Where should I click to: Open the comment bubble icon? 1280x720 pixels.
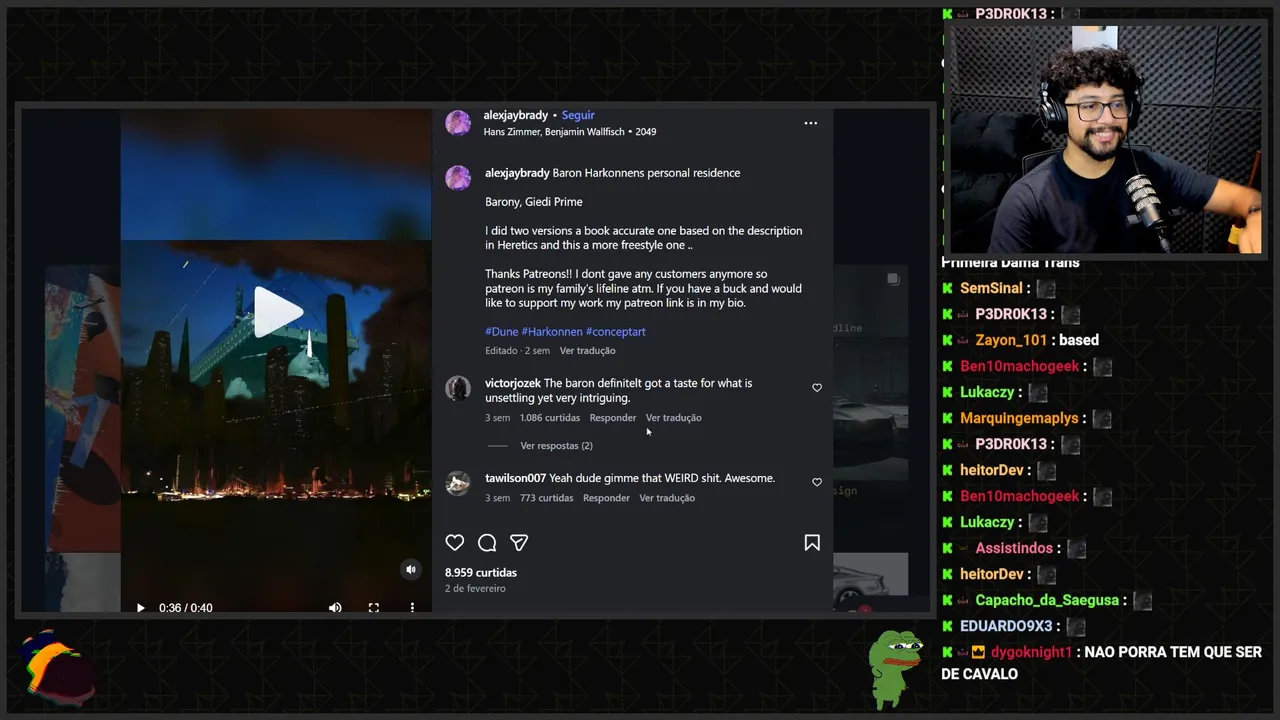[x=487, y=542]
